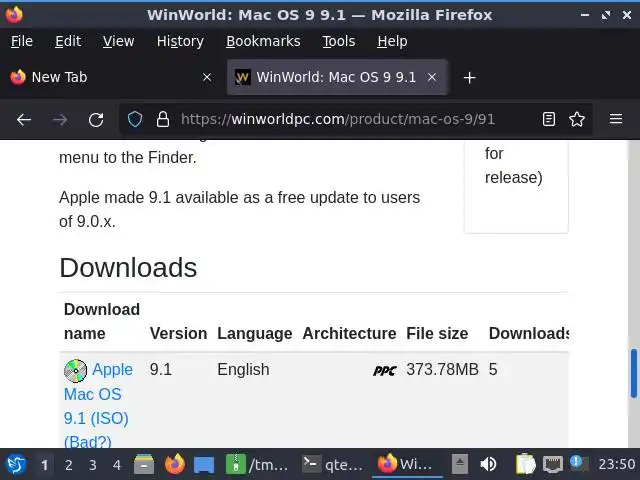The image size is (640, 480).
Task: Click the blue show desktop icon in taskbar
Action: pyautogui.click(x=204, y=465)
